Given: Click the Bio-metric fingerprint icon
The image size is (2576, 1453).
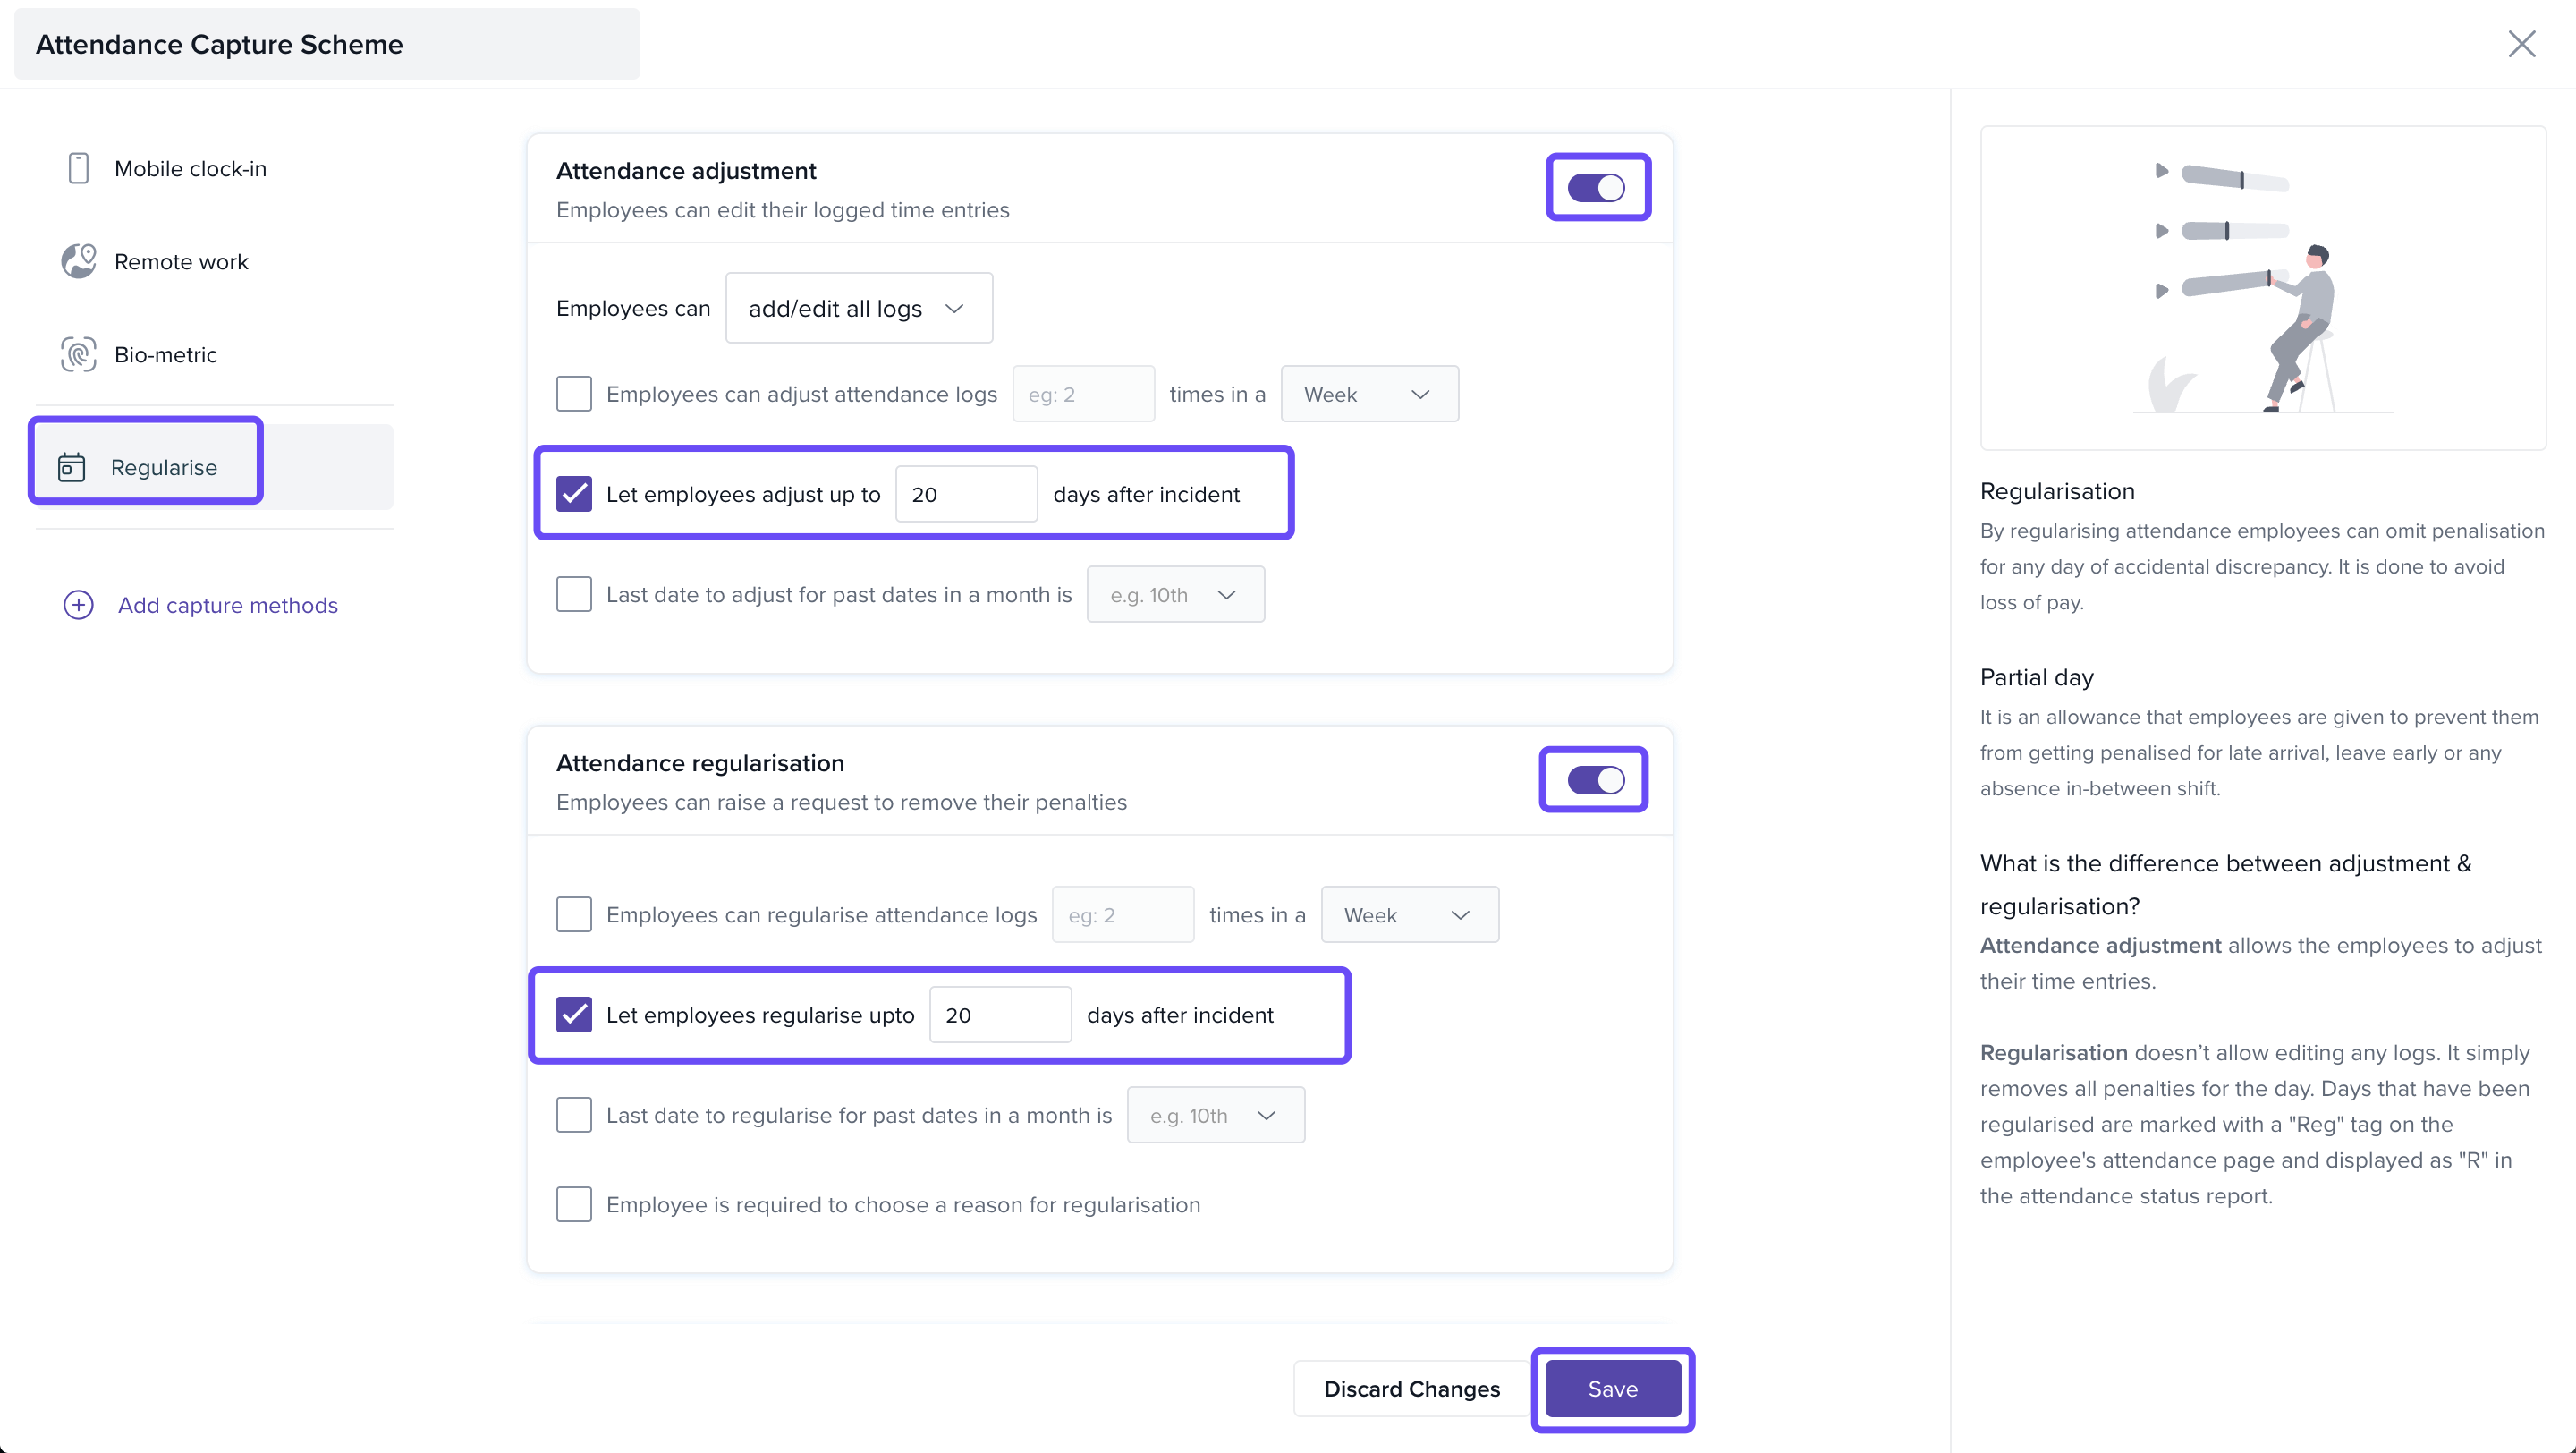Looking at the screenshot, I should (x=78, y=354).
